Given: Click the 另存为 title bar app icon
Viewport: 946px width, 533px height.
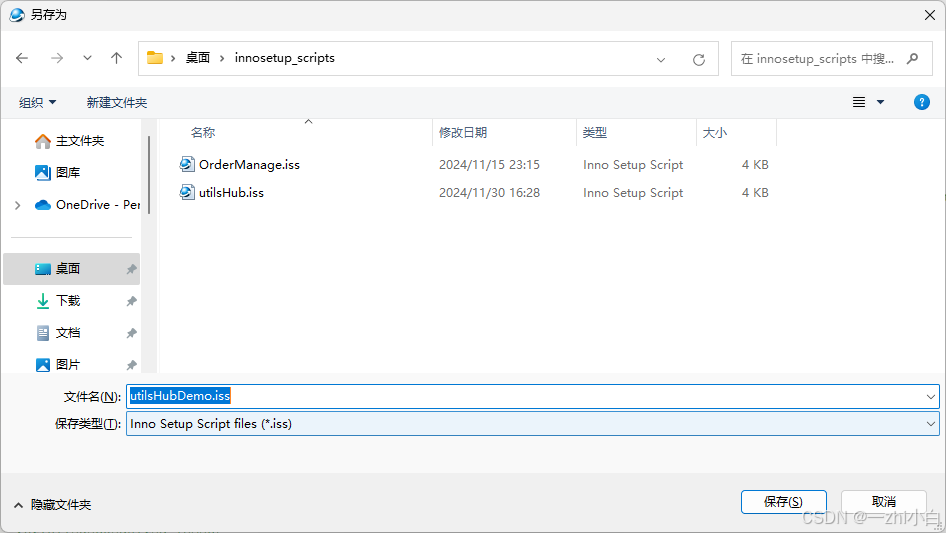Looking at the screenshot, I should point(17,14).
